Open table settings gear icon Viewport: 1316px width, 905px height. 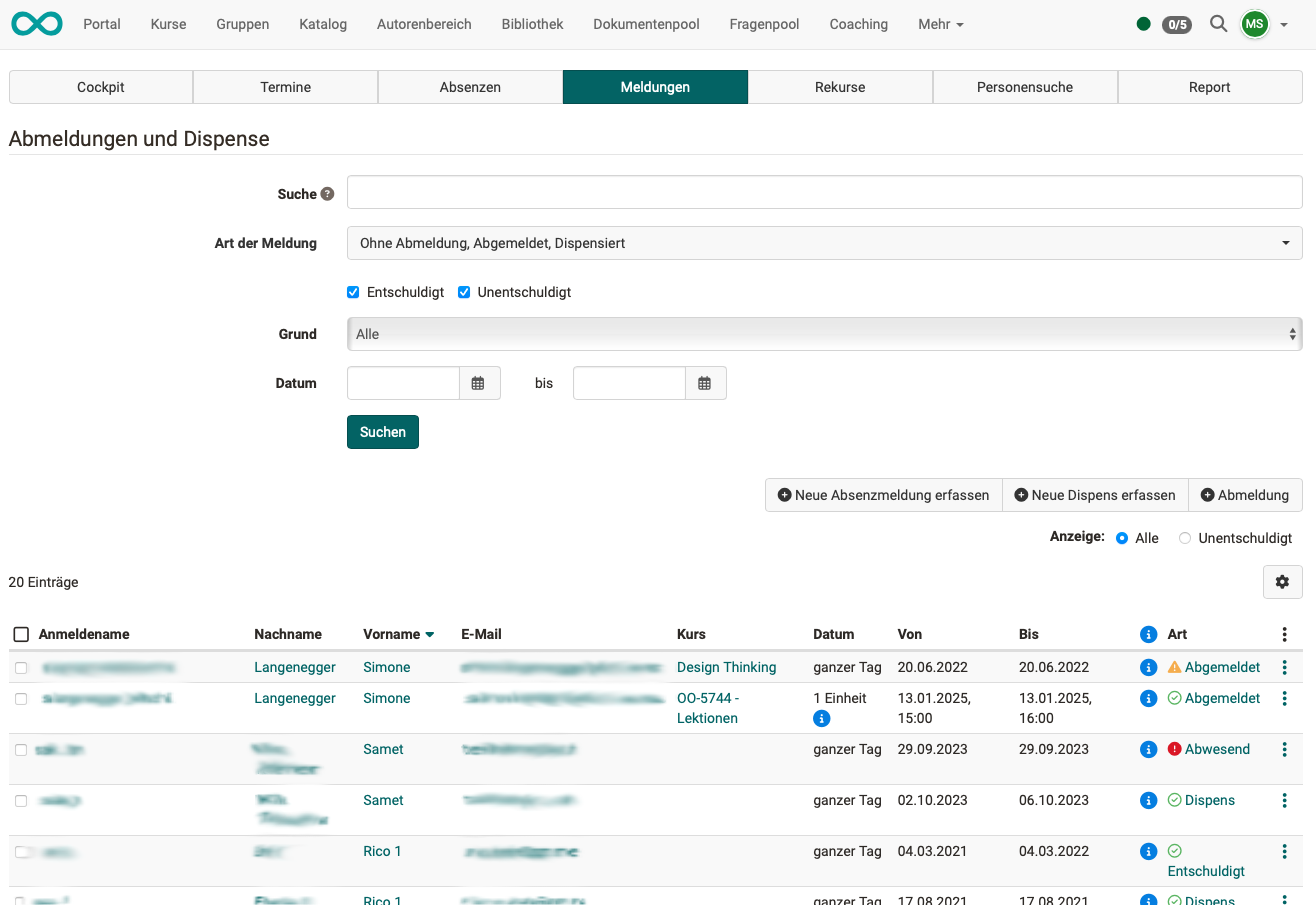1282,582
